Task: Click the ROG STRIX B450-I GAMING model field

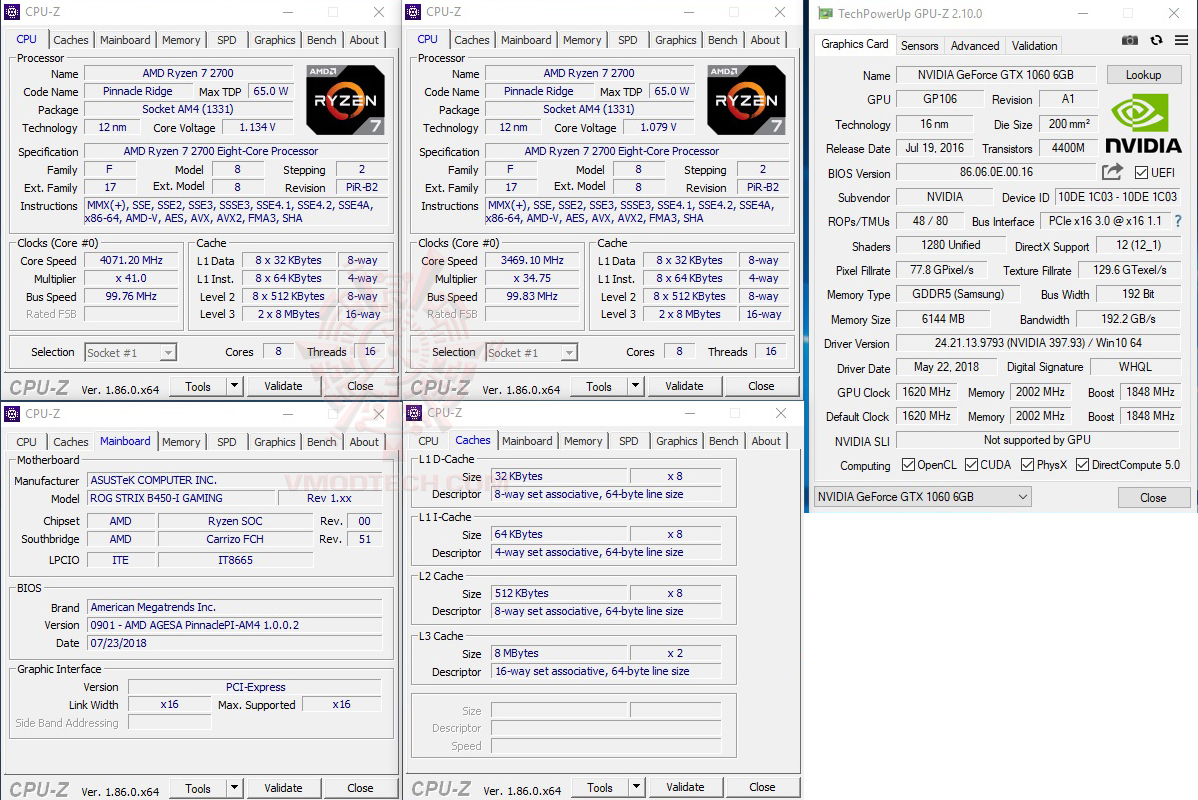Action: click(x=181, y=498)
